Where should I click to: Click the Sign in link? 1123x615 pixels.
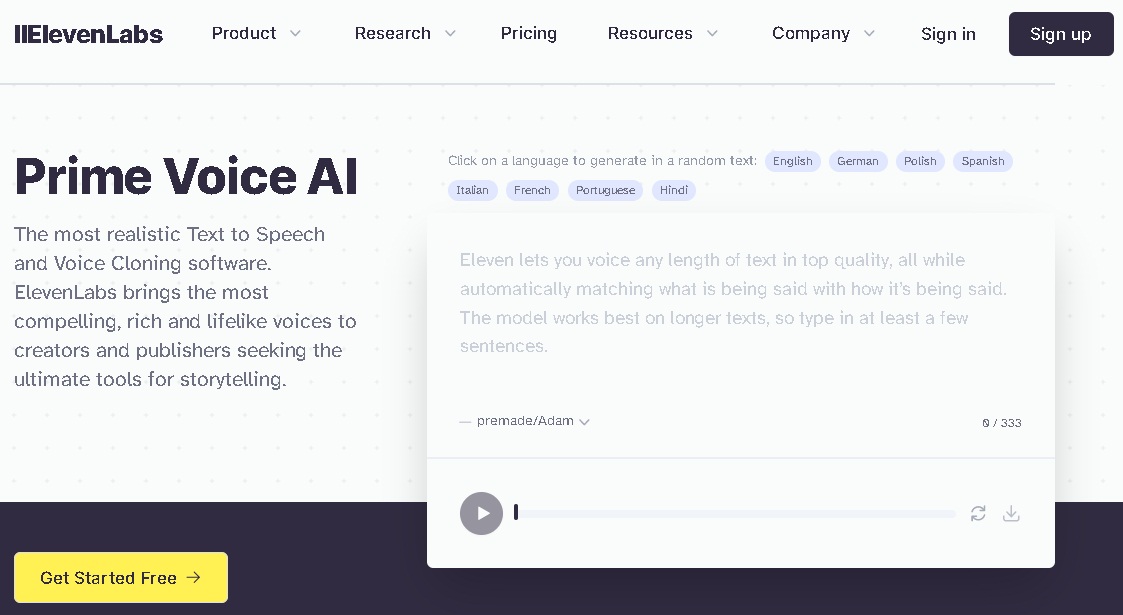coord(948,34)
